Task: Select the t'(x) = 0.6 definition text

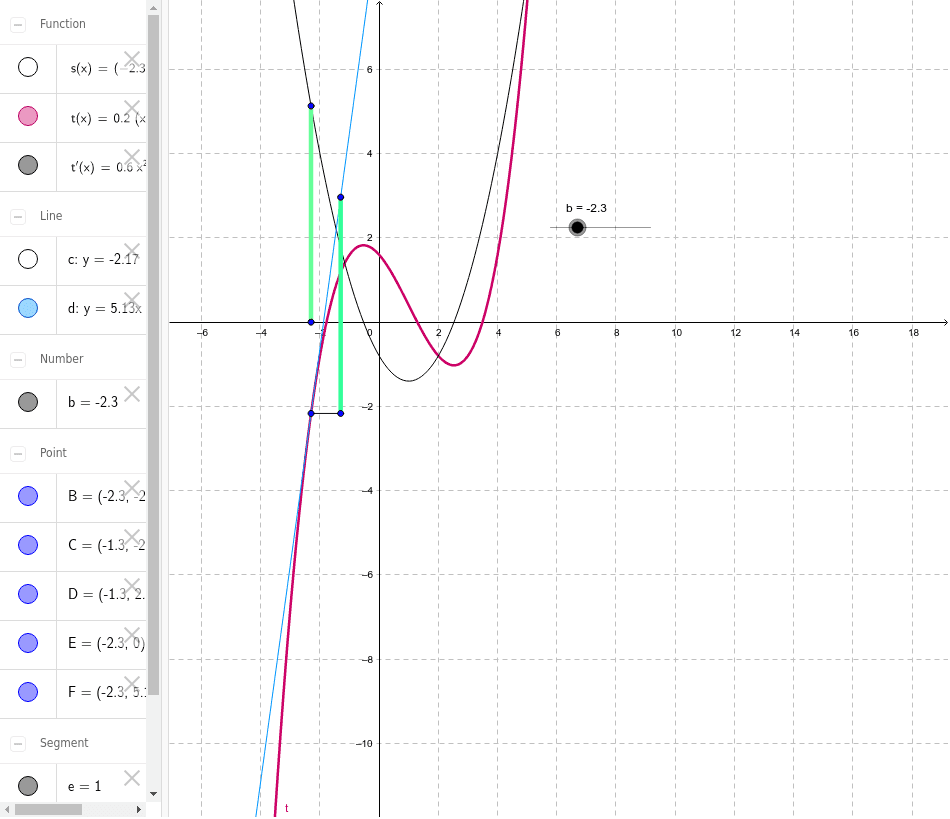Action: [x=108, y=167]
